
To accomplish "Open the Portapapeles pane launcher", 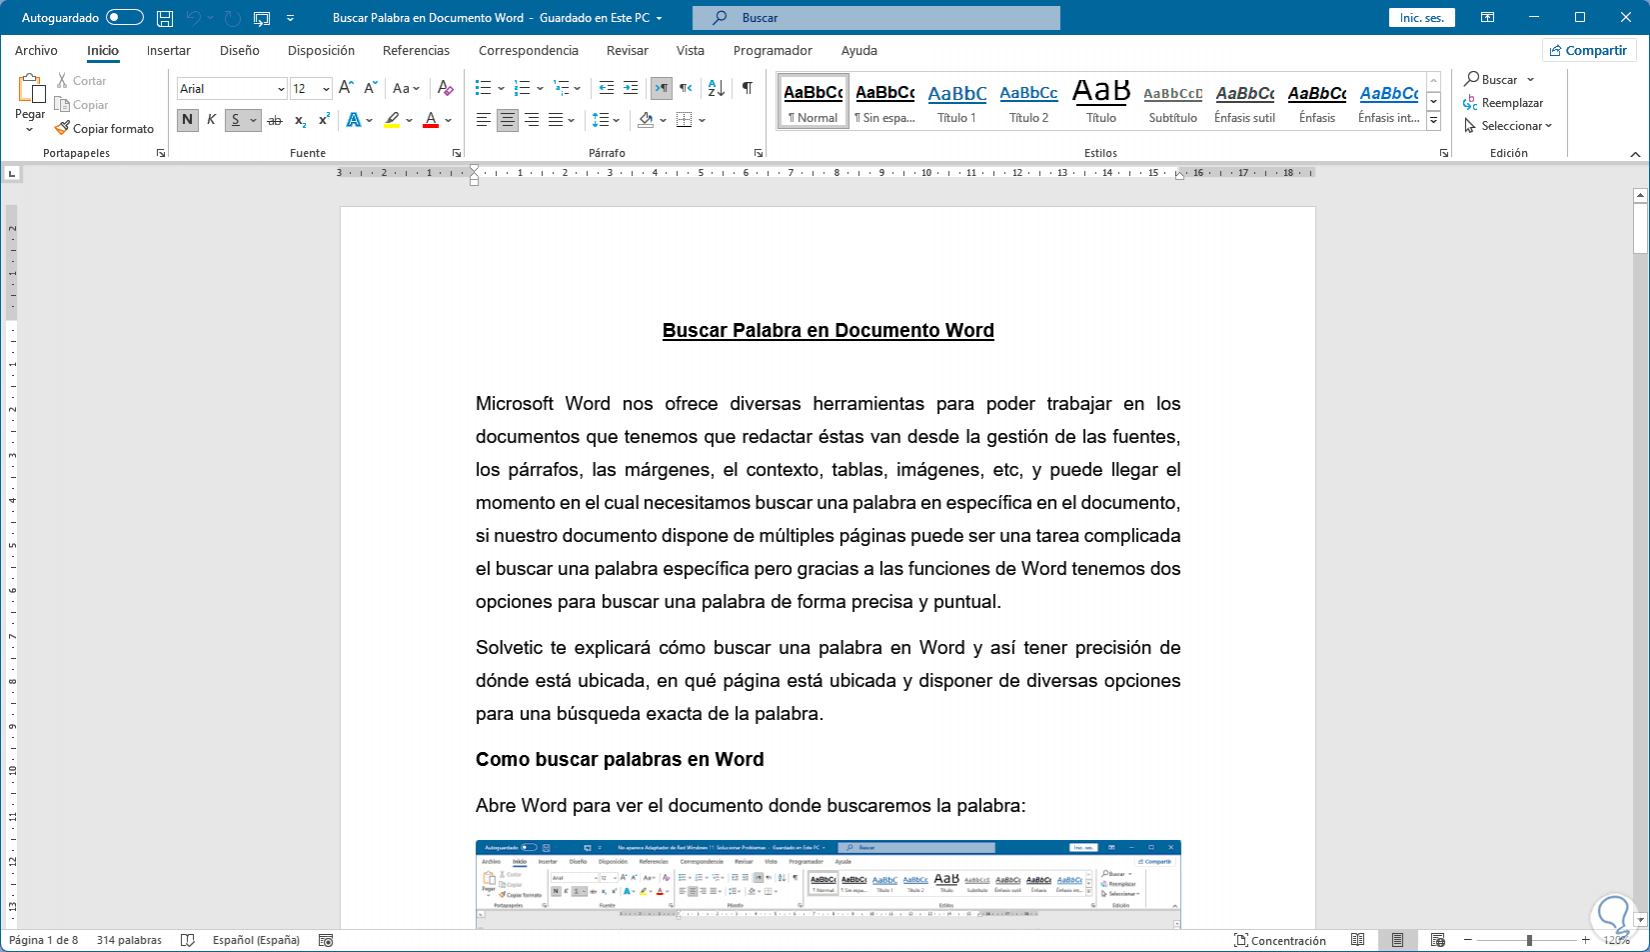I will [161, 153].
